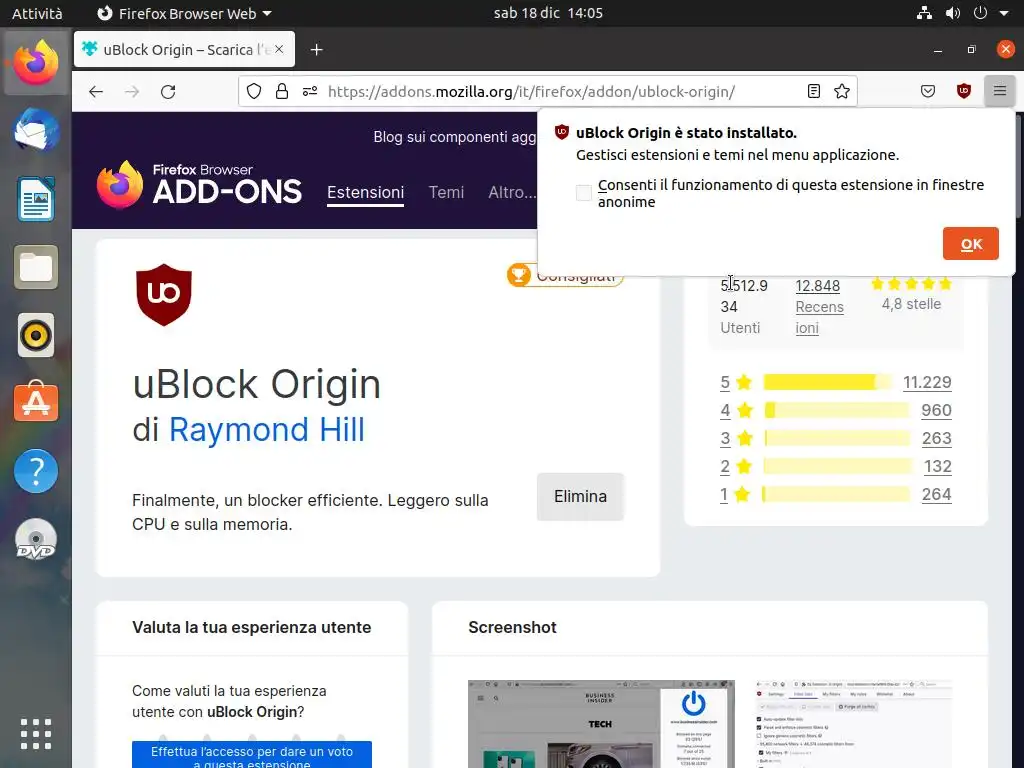1024x768 pixels.
Task: Open the 960 four-star reviews count
Action: (936, 410)
